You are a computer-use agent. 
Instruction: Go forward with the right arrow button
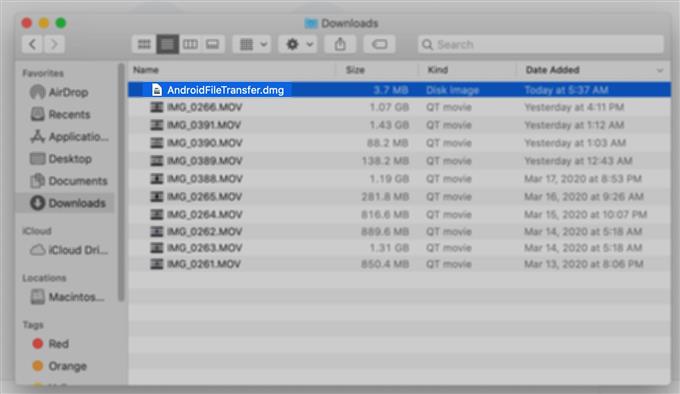(x=54, y=44)
